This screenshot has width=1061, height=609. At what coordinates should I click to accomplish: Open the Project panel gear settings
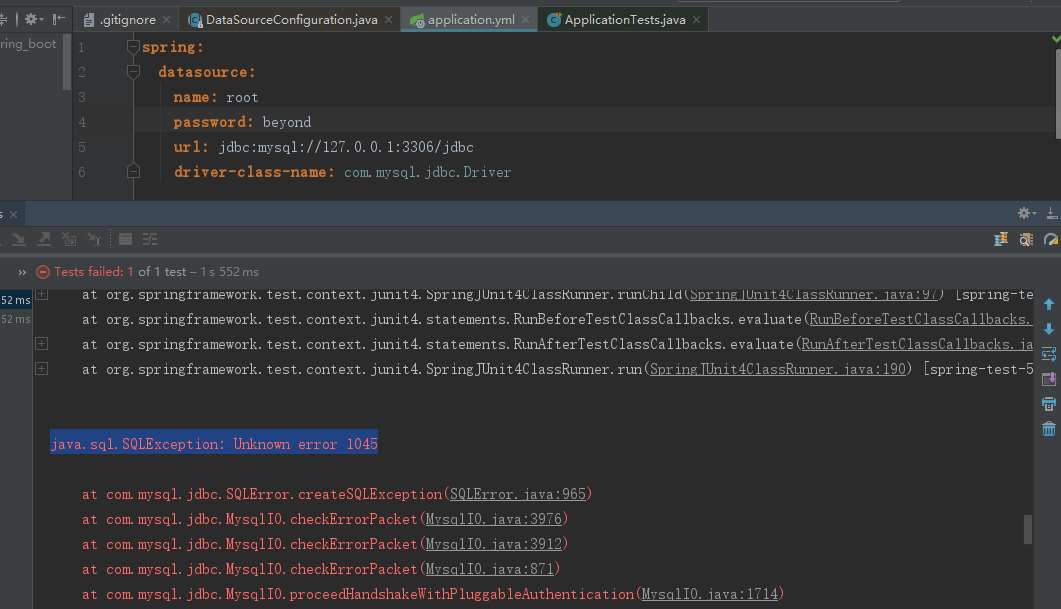[x=32, y=19]
